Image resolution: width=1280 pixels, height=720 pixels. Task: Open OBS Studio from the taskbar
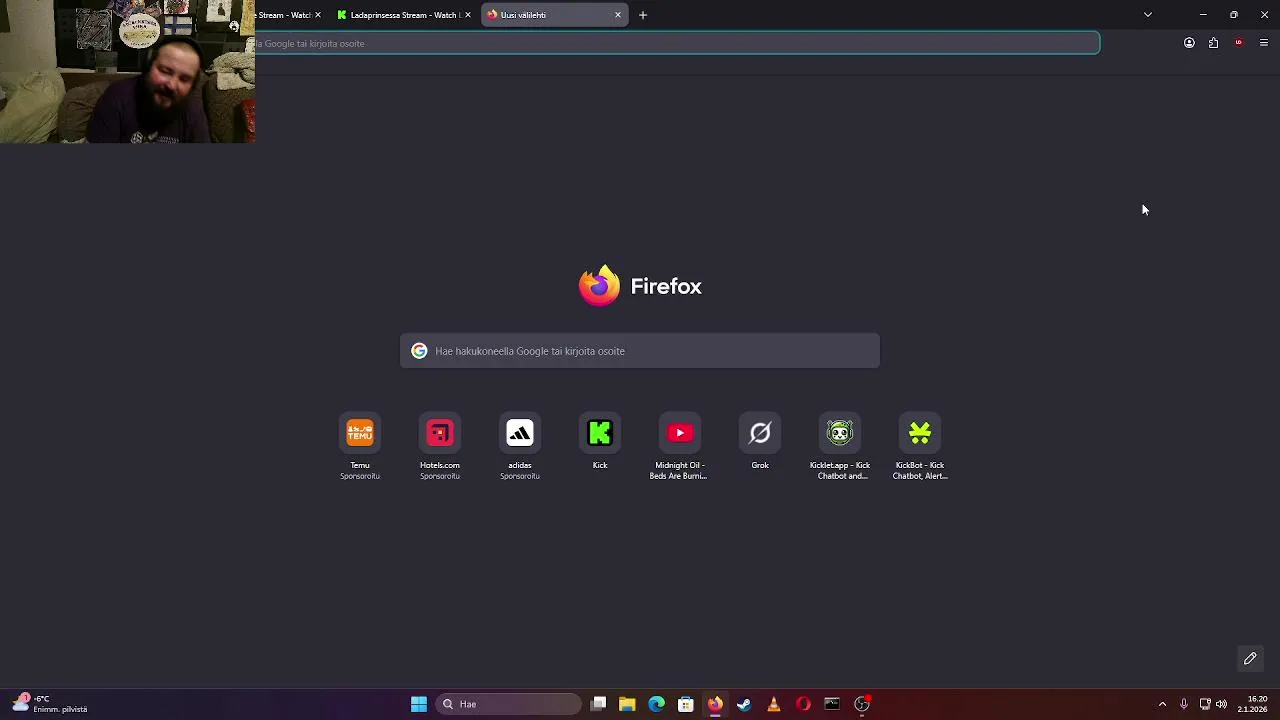862,704
